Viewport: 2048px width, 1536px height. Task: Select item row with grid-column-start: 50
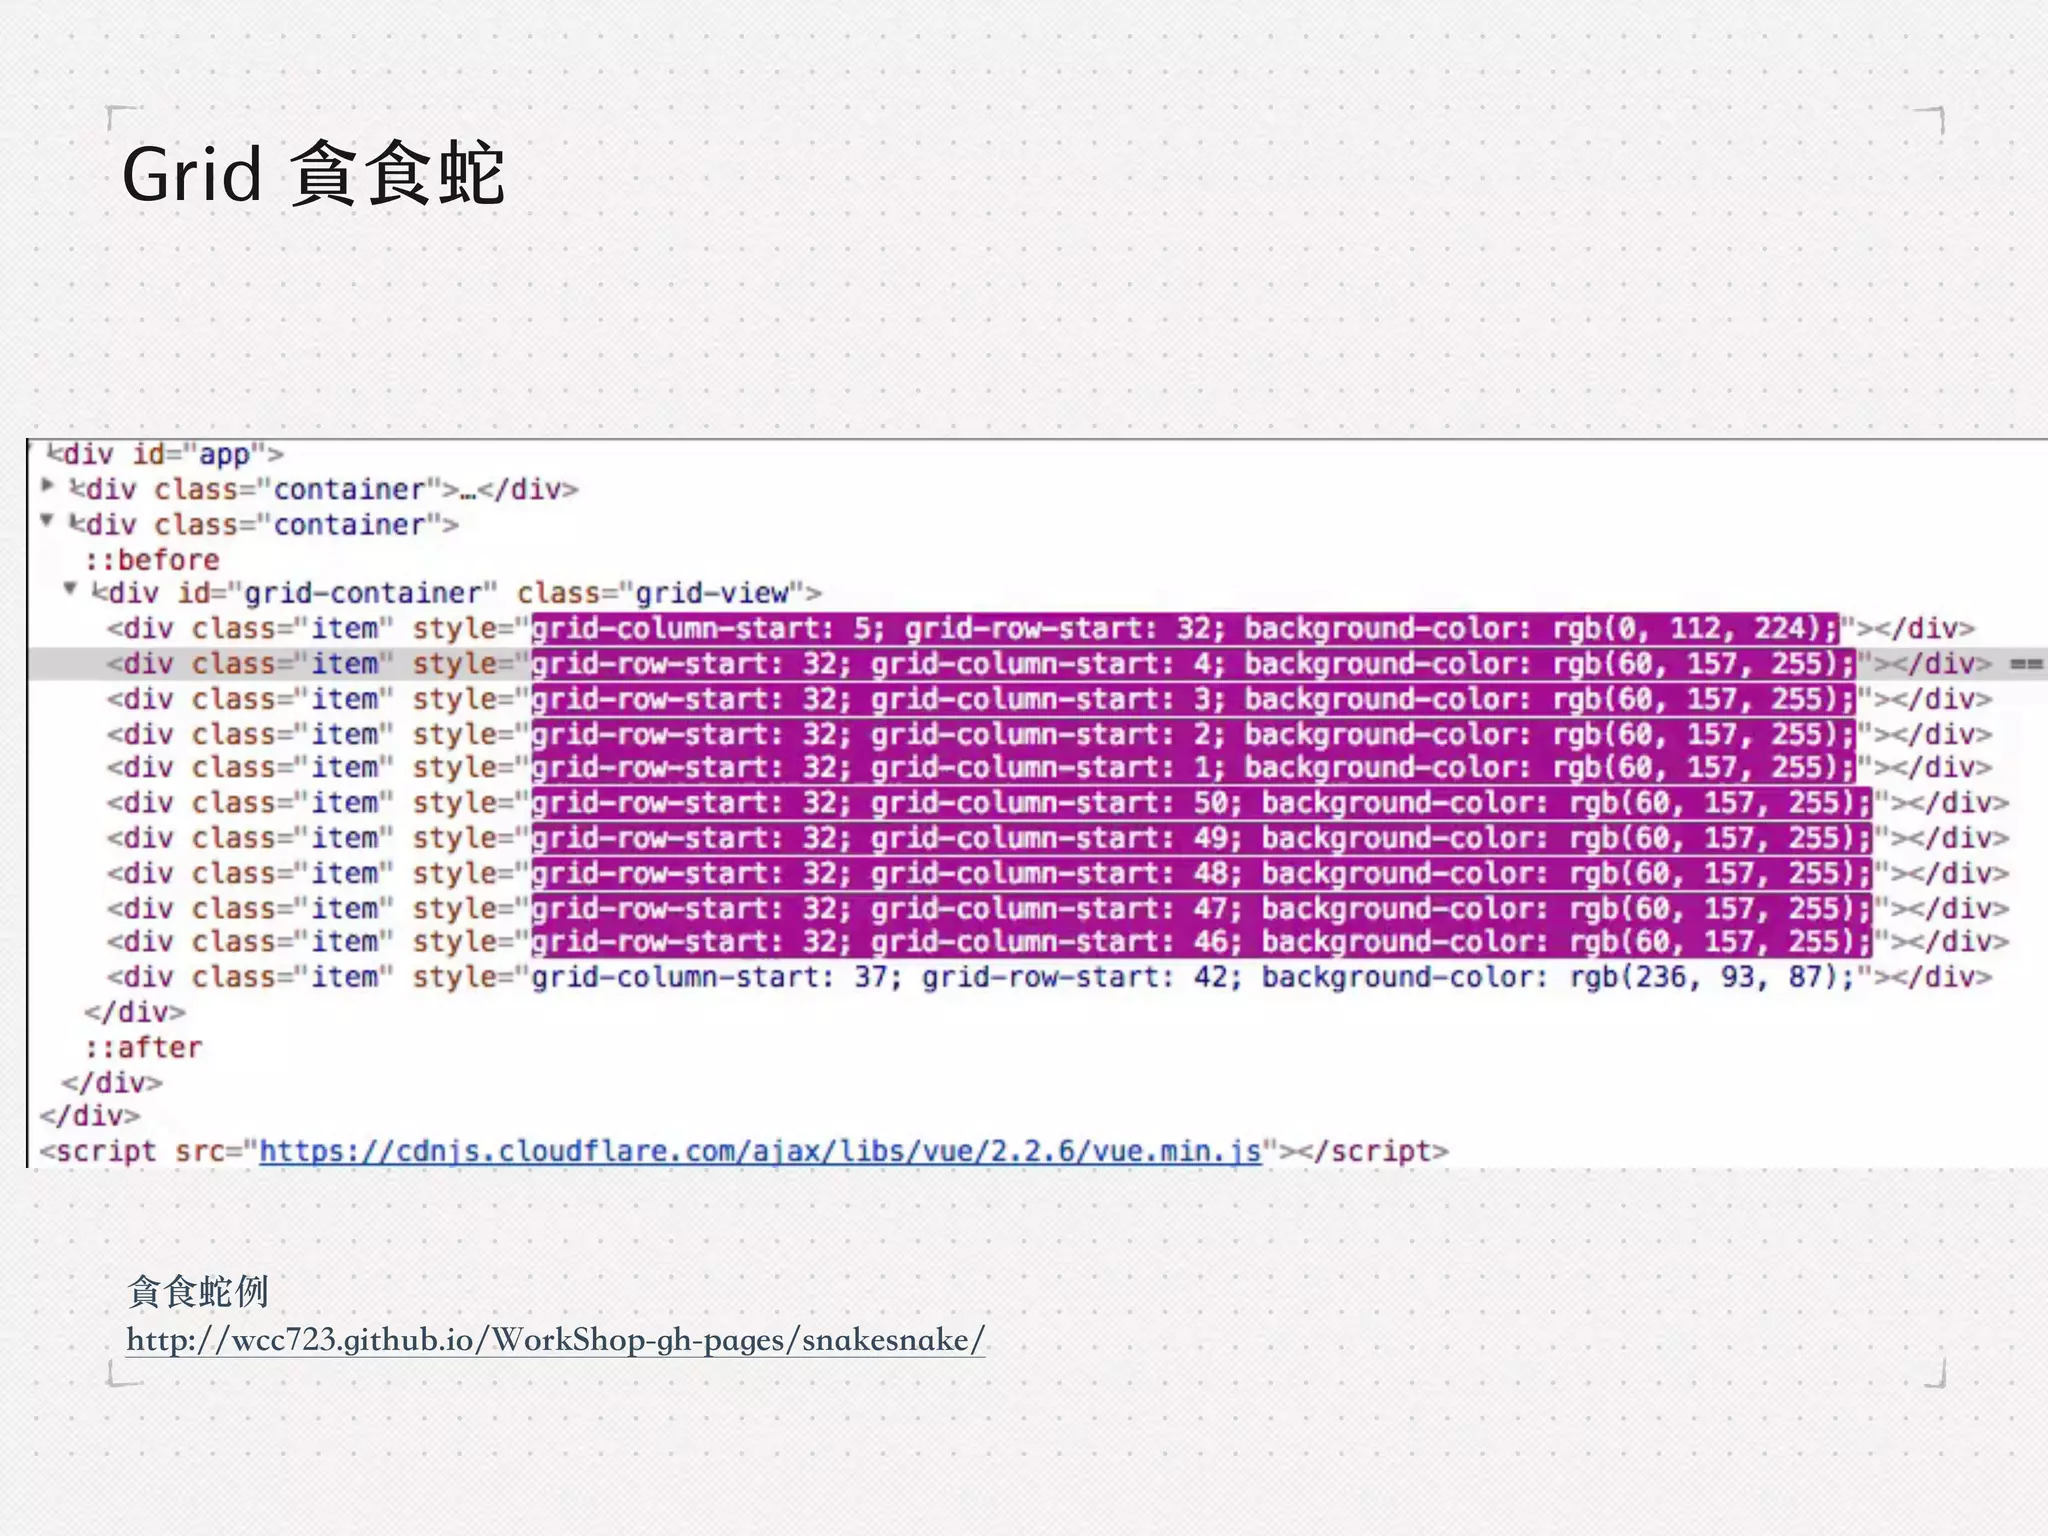tap(1058, 803)
